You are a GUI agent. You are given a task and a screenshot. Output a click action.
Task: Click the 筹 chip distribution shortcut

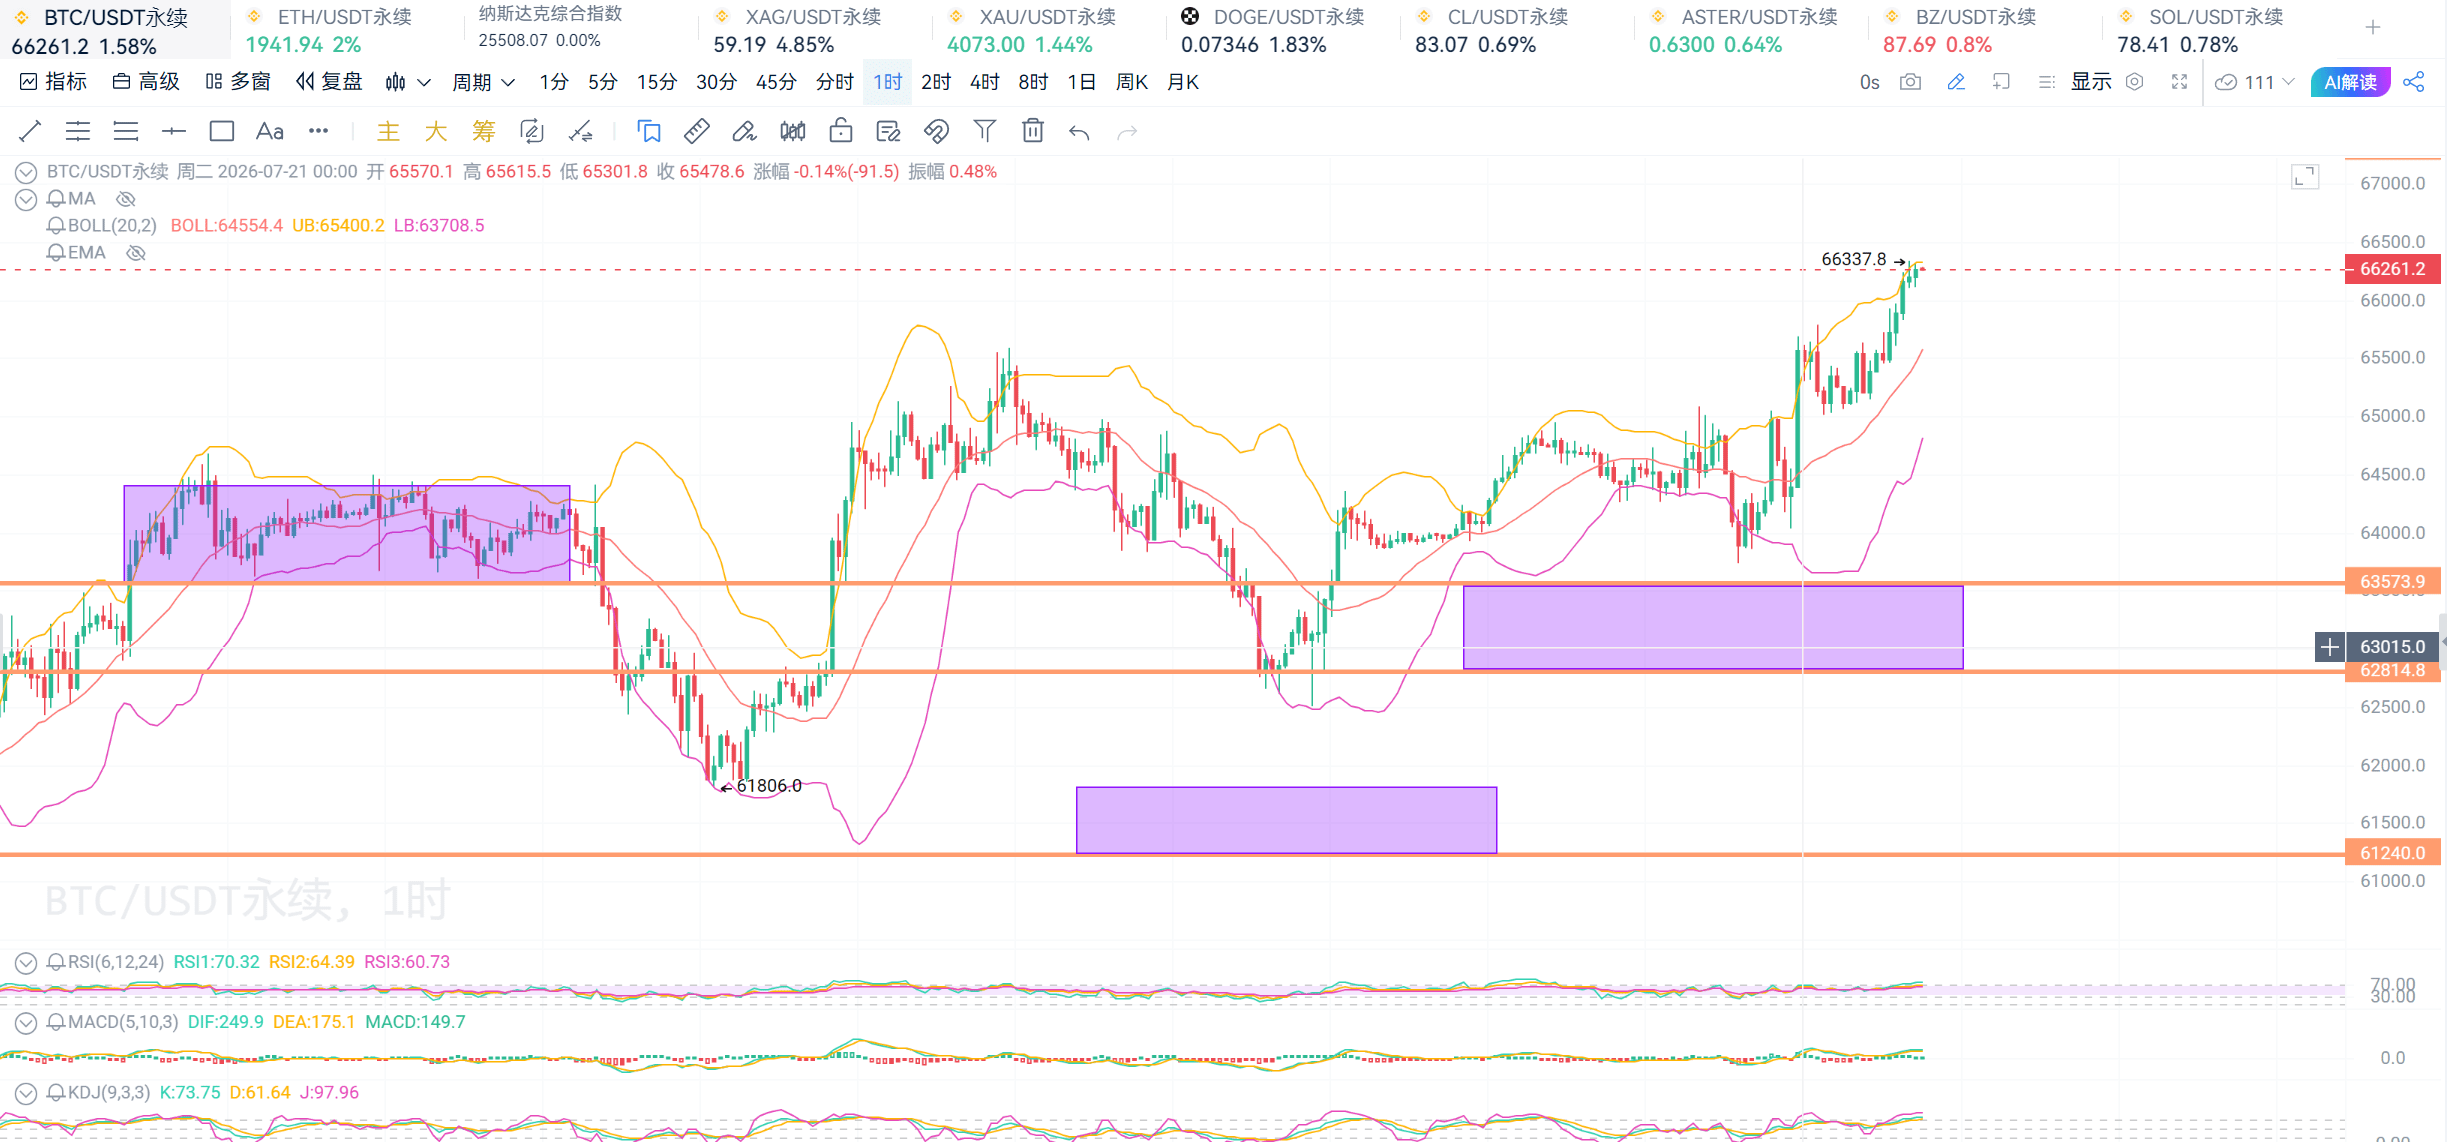pyautogui.click(x=484, y=131)
